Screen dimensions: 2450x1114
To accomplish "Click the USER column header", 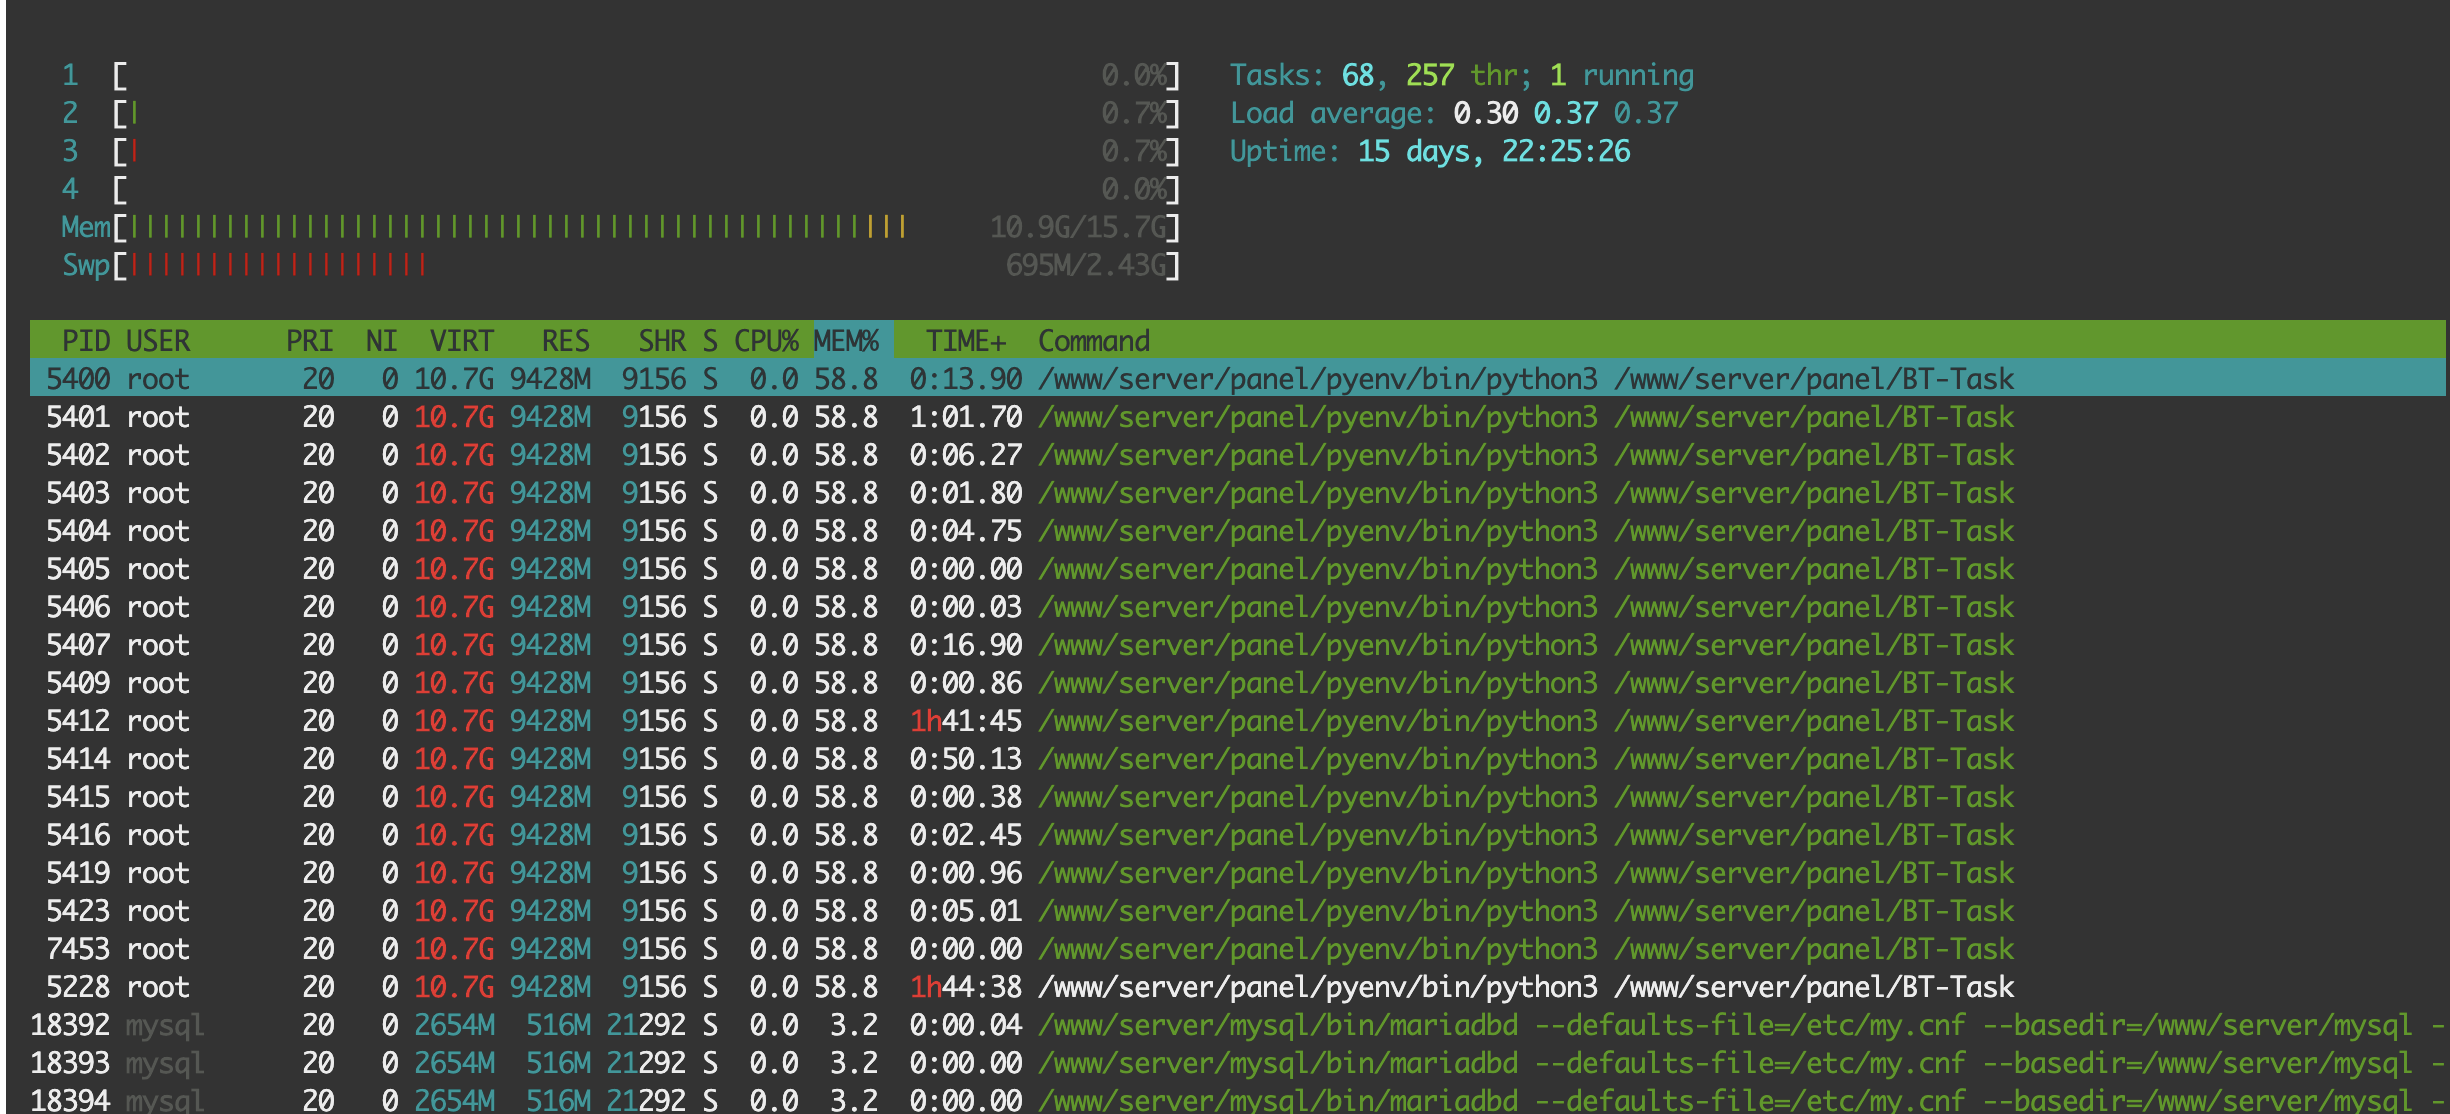I will [x=158, y=341].
